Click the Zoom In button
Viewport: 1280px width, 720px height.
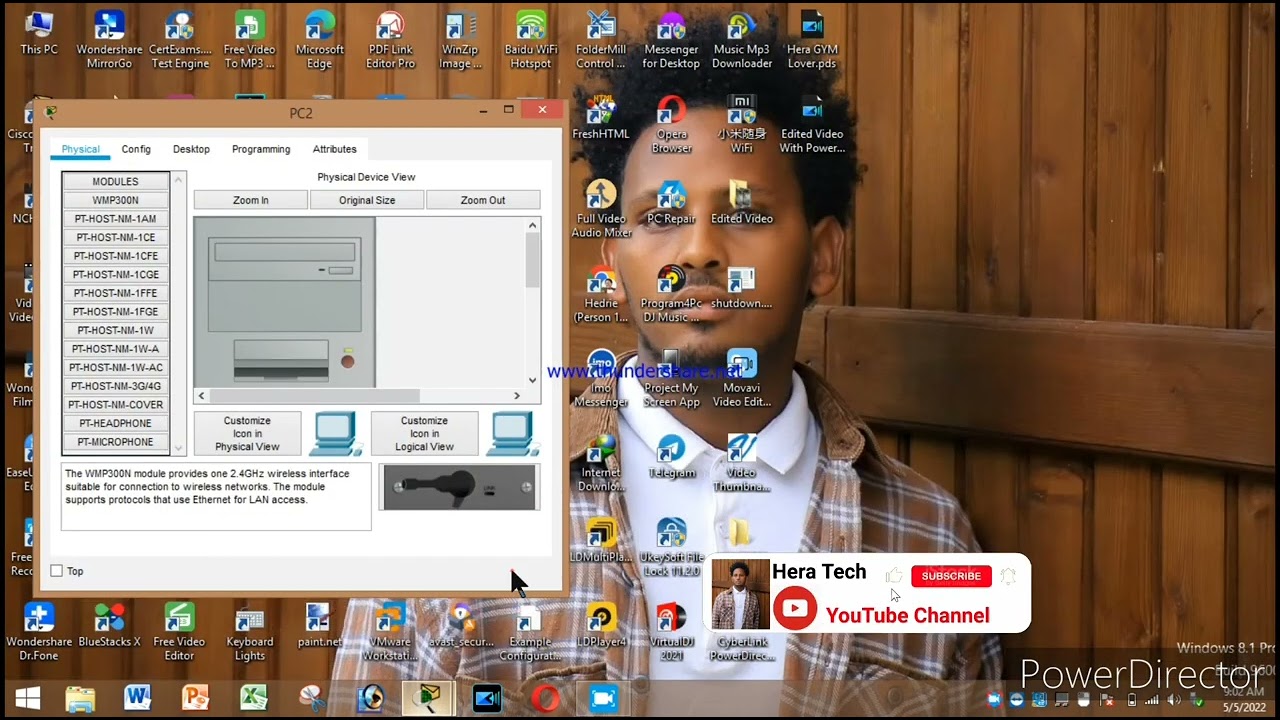click(251, 200)
